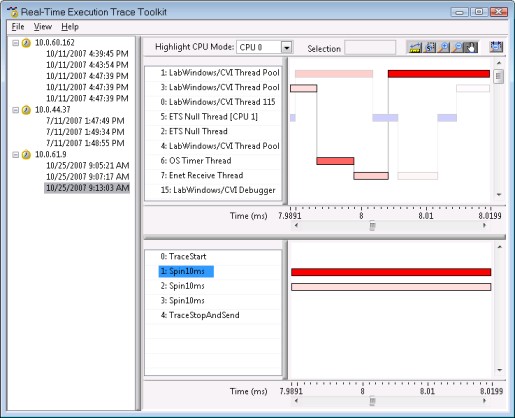Click the upper time scrollbar thumb
The image size is (515, 418).
[x=372, y=226]
